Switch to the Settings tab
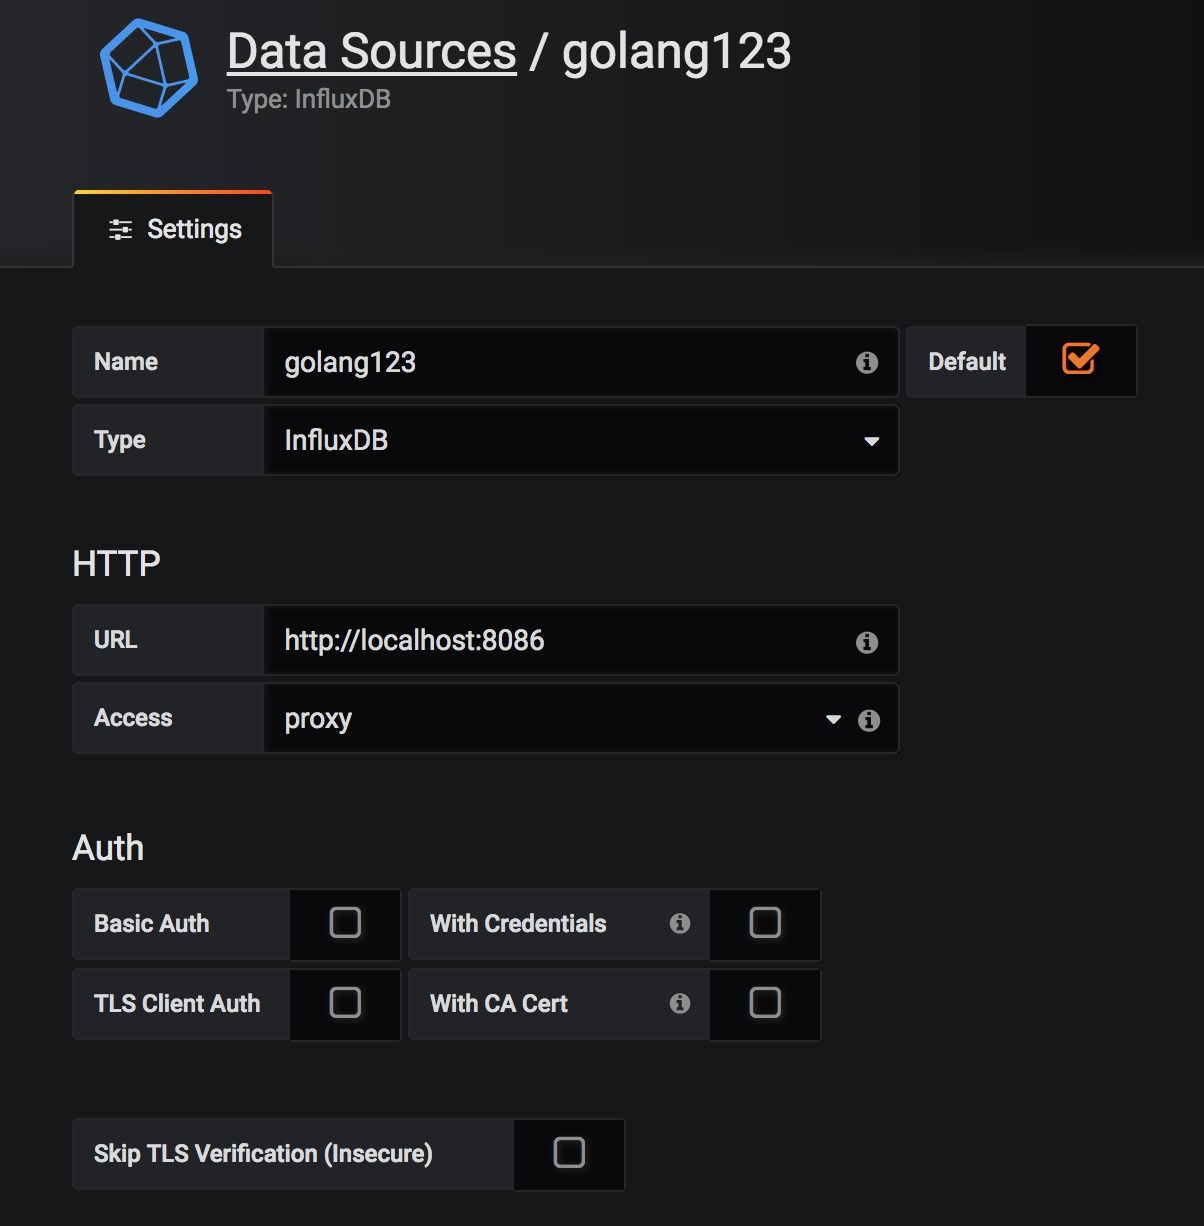 click(x=174, y=230)
